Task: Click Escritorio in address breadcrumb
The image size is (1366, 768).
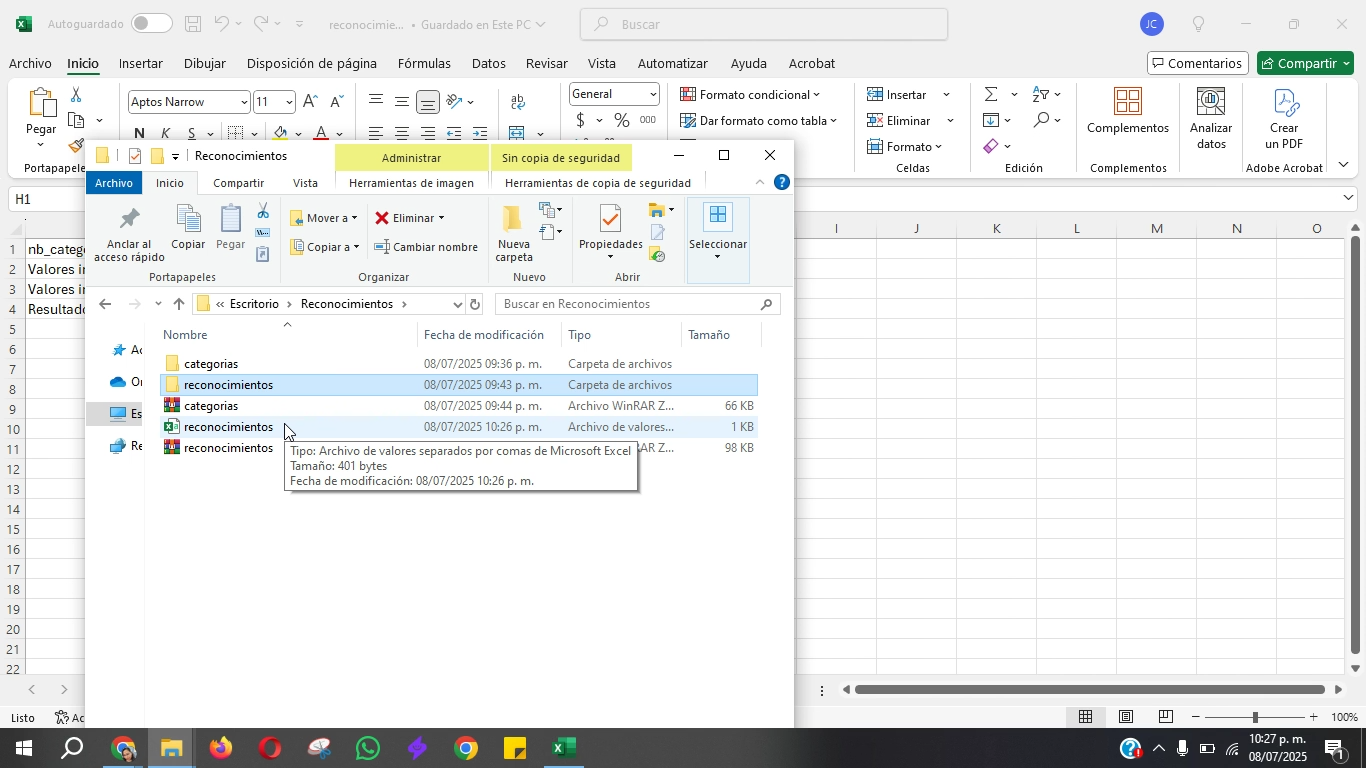Action: (254, 304)
